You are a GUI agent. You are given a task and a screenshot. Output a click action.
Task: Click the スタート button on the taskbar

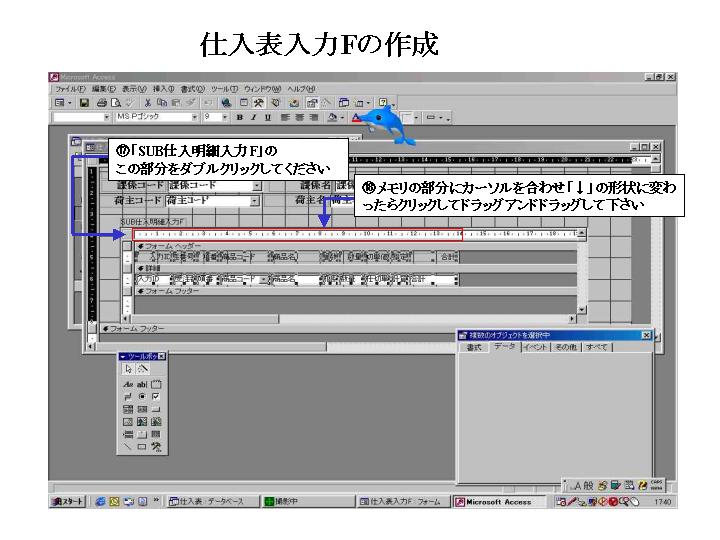pos(73,502)
